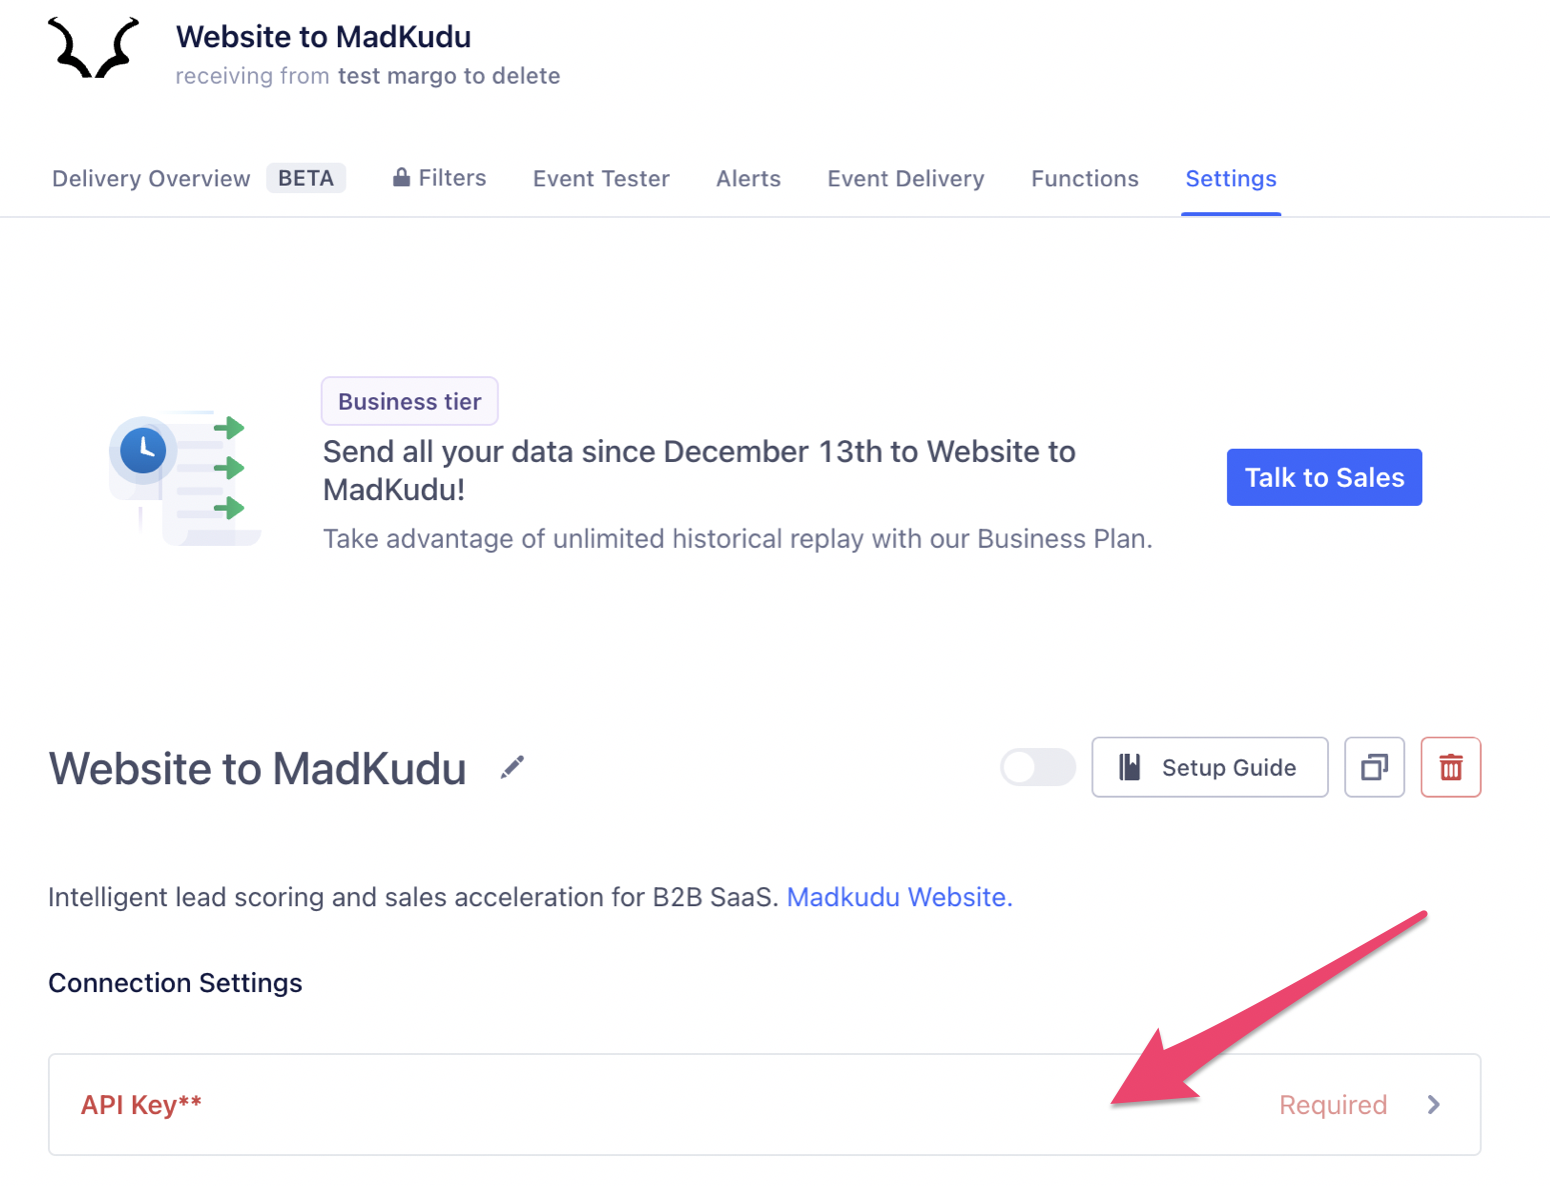This screenshot has height=1186, width=1550.
Task: Open the API Key required setting
Action: tap(764, 1104)
